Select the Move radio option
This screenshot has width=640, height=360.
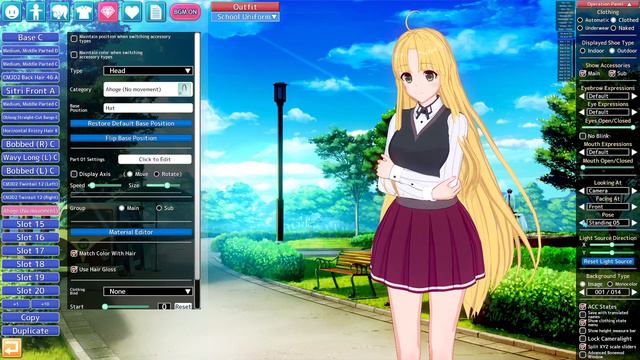(130, 174)
